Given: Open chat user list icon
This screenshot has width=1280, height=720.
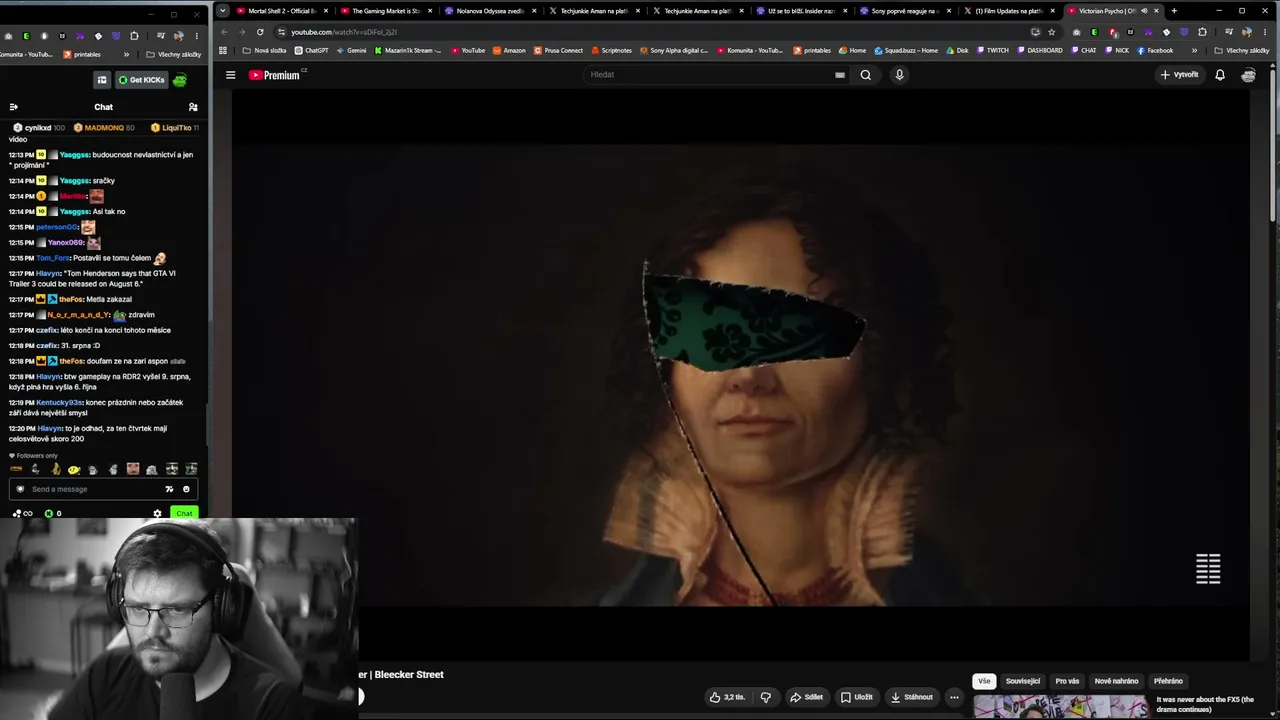Looking at the screenshot, I should pyautogui.click(x=193, y=107).
